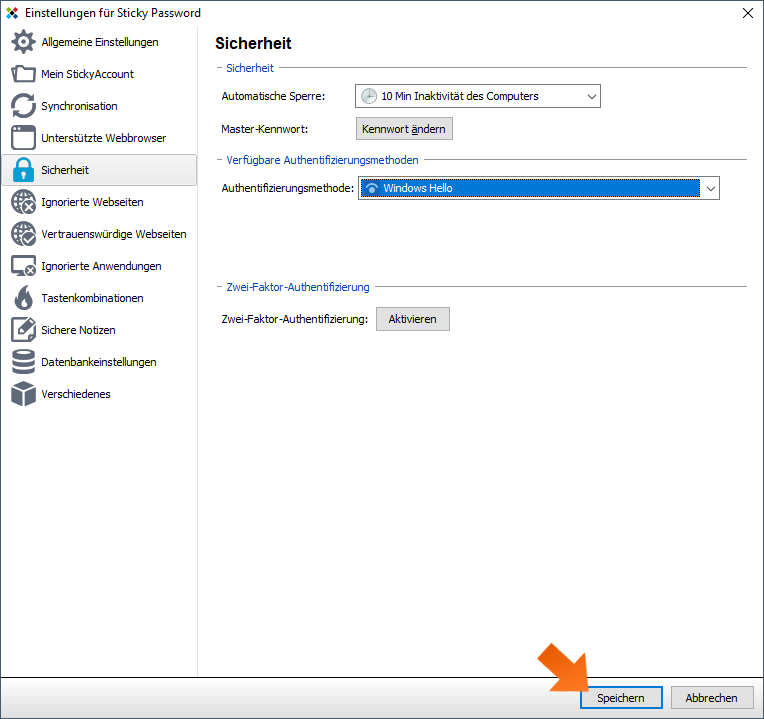Activate two-factor authentication with Aktivieren
The height and width of the screenshot is (719, 764).
pyautogui.click(x=412, y=319)
